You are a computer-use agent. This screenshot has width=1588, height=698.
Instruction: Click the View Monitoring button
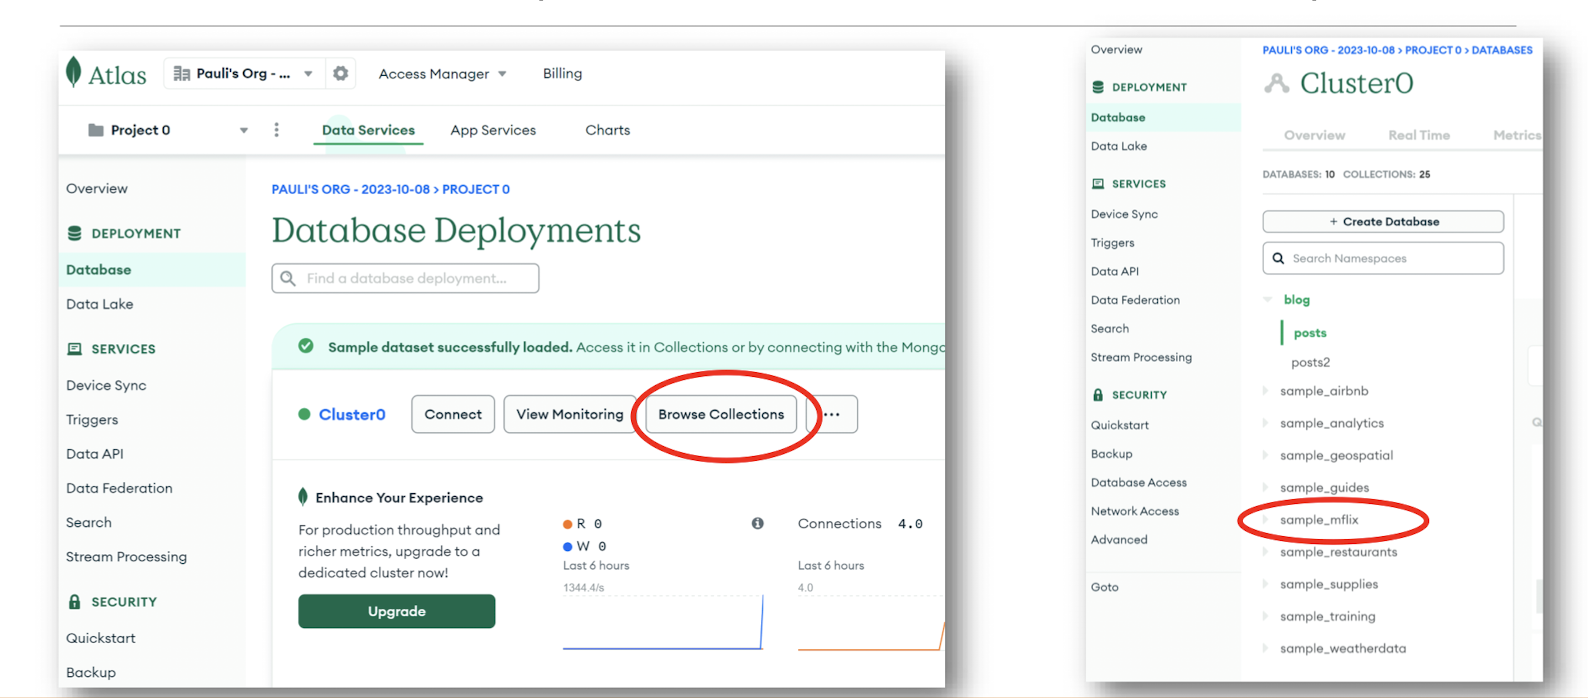pos(570,414)
